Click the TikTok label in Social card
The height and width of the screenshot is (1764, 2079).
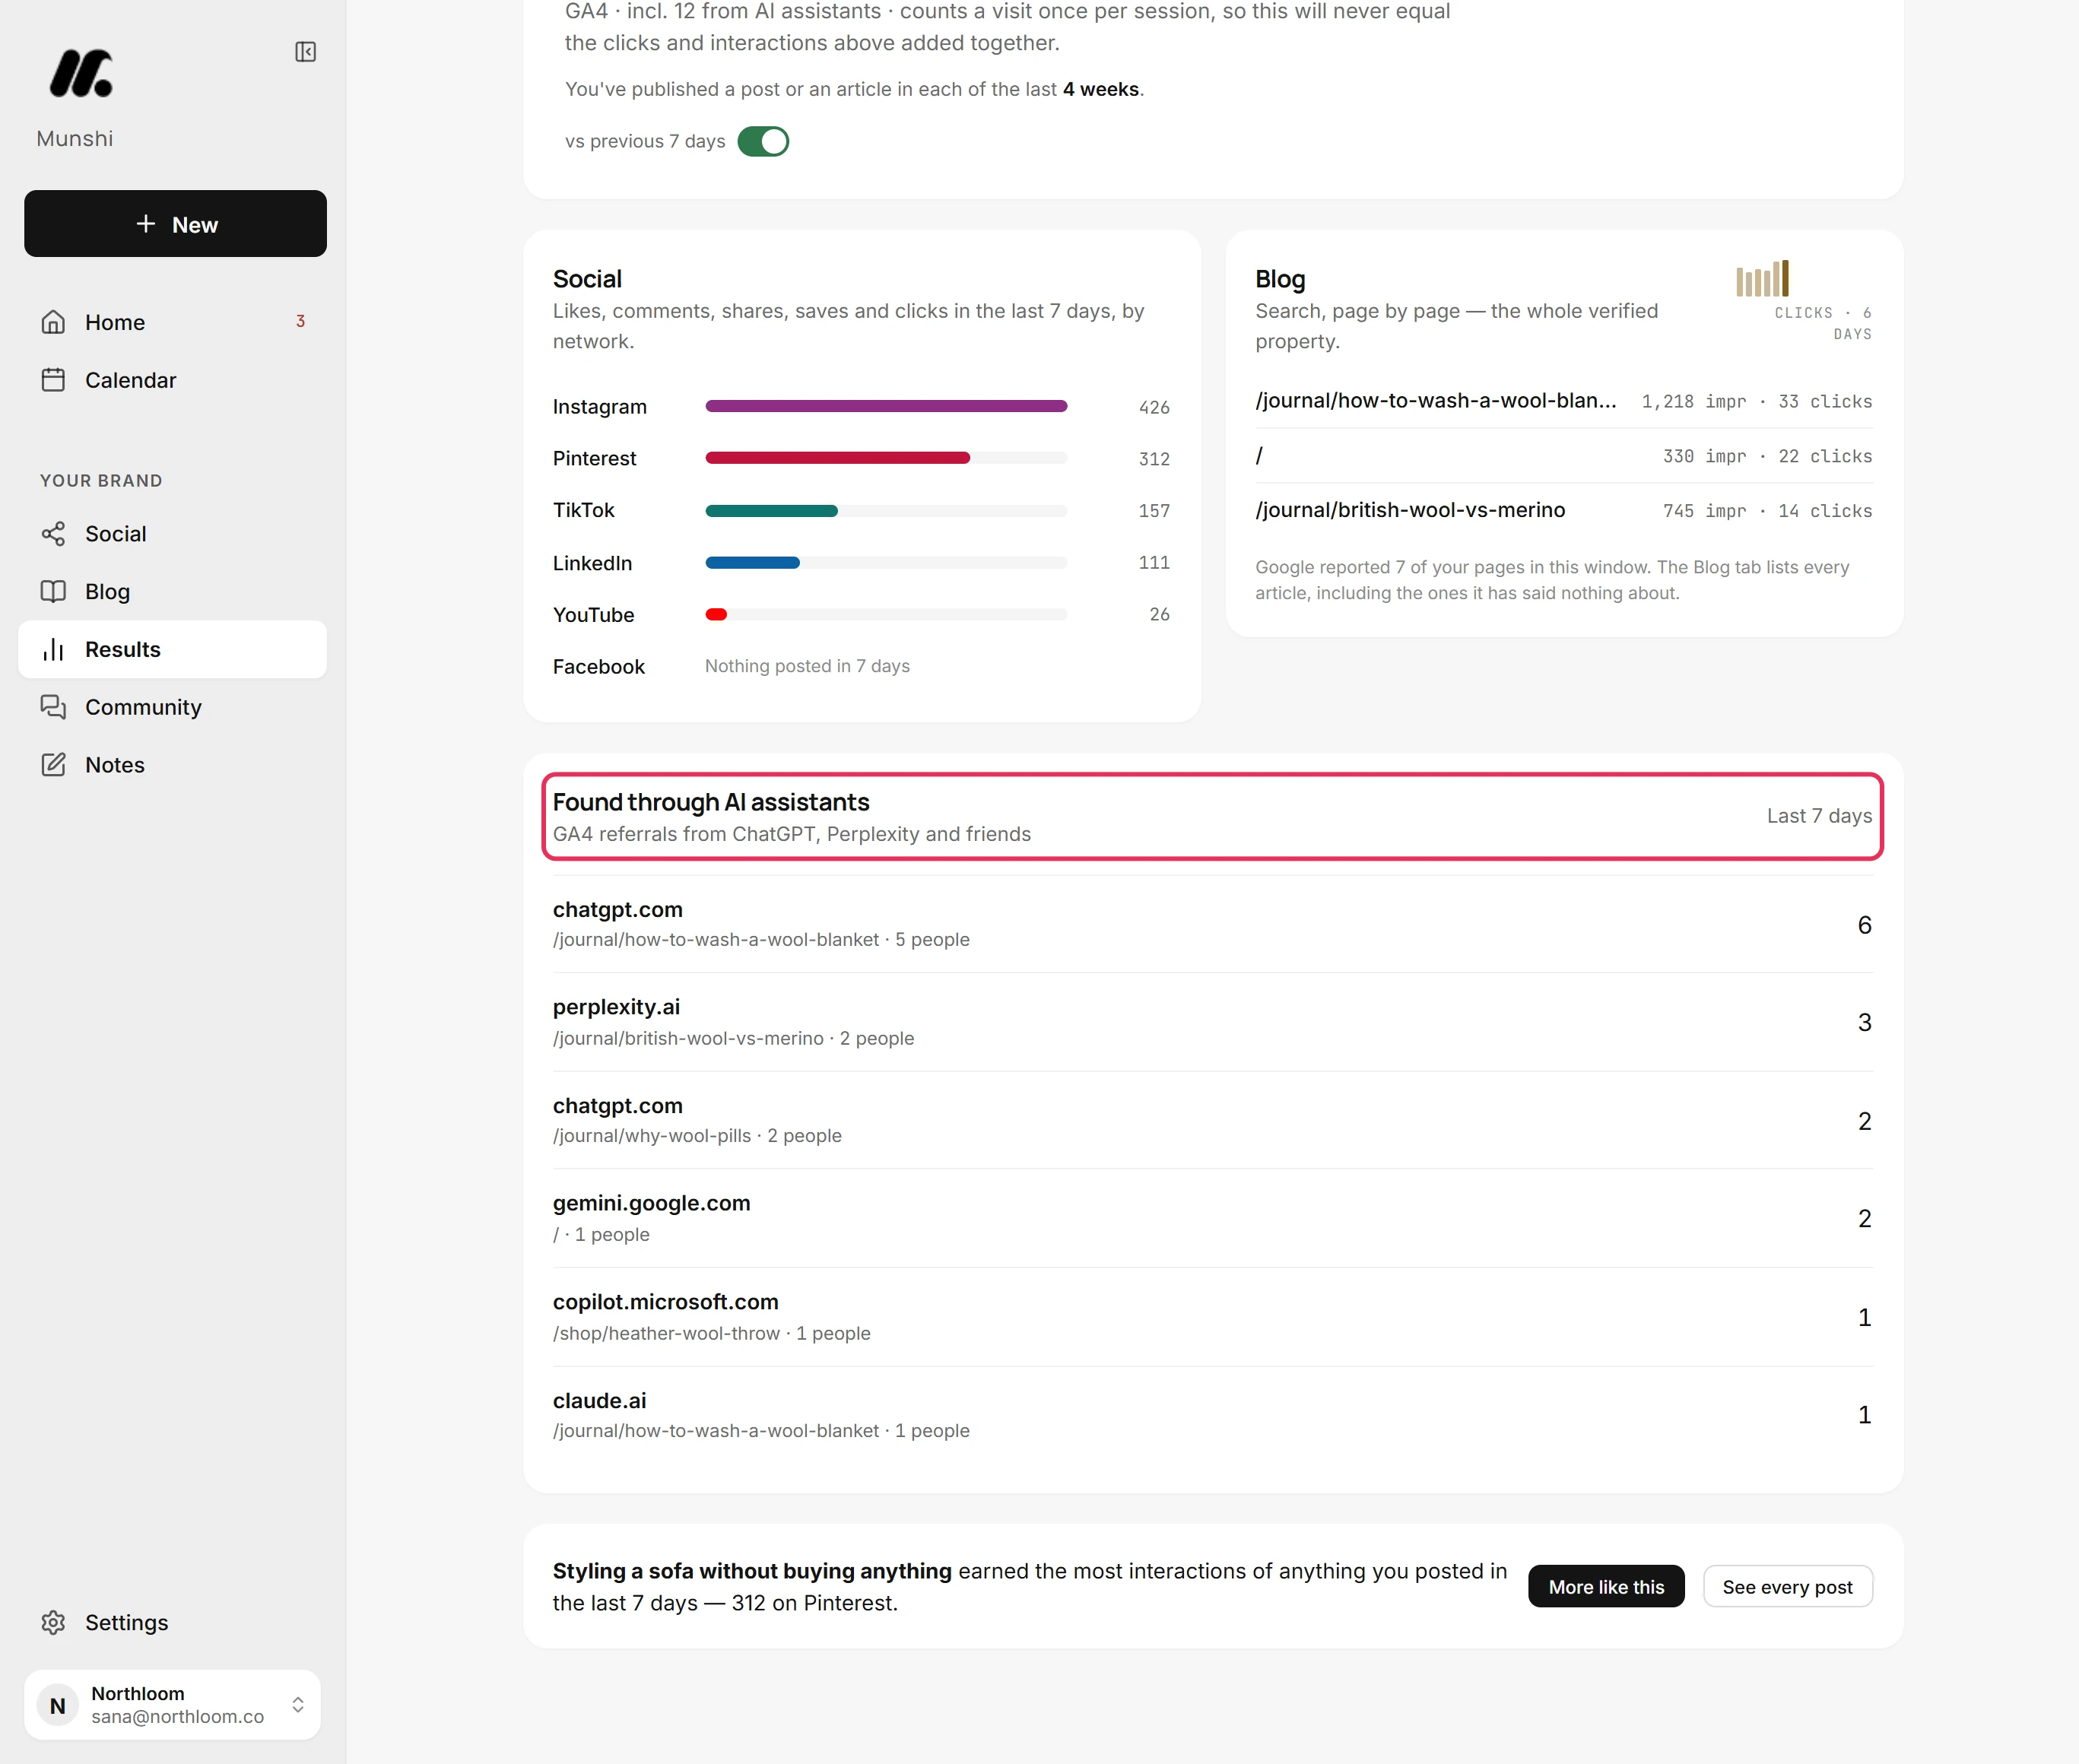(x=584, y=511)
